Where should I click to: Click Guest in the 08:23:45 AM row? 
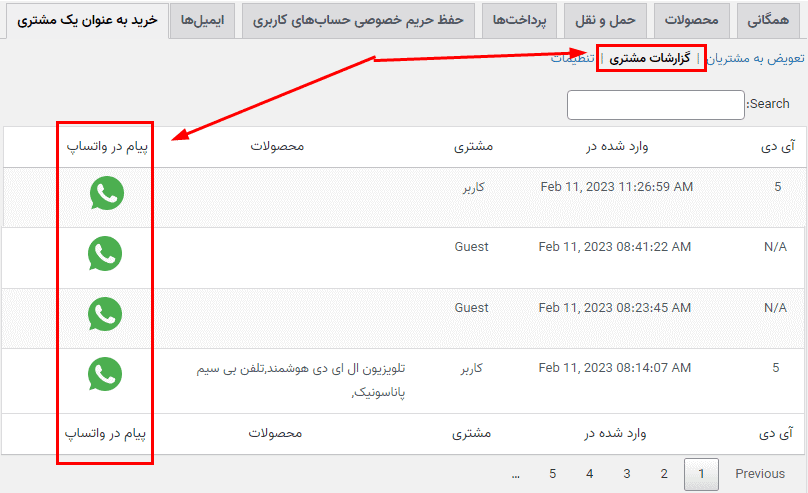(x=472, y=308)
